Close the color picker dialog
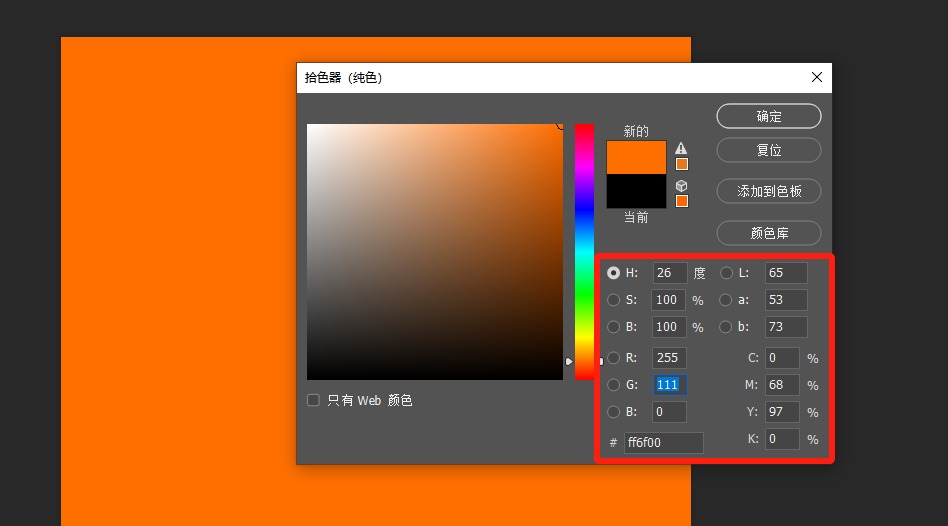The width and height of the screenshot is (948, 526). [x=817, y=77]
